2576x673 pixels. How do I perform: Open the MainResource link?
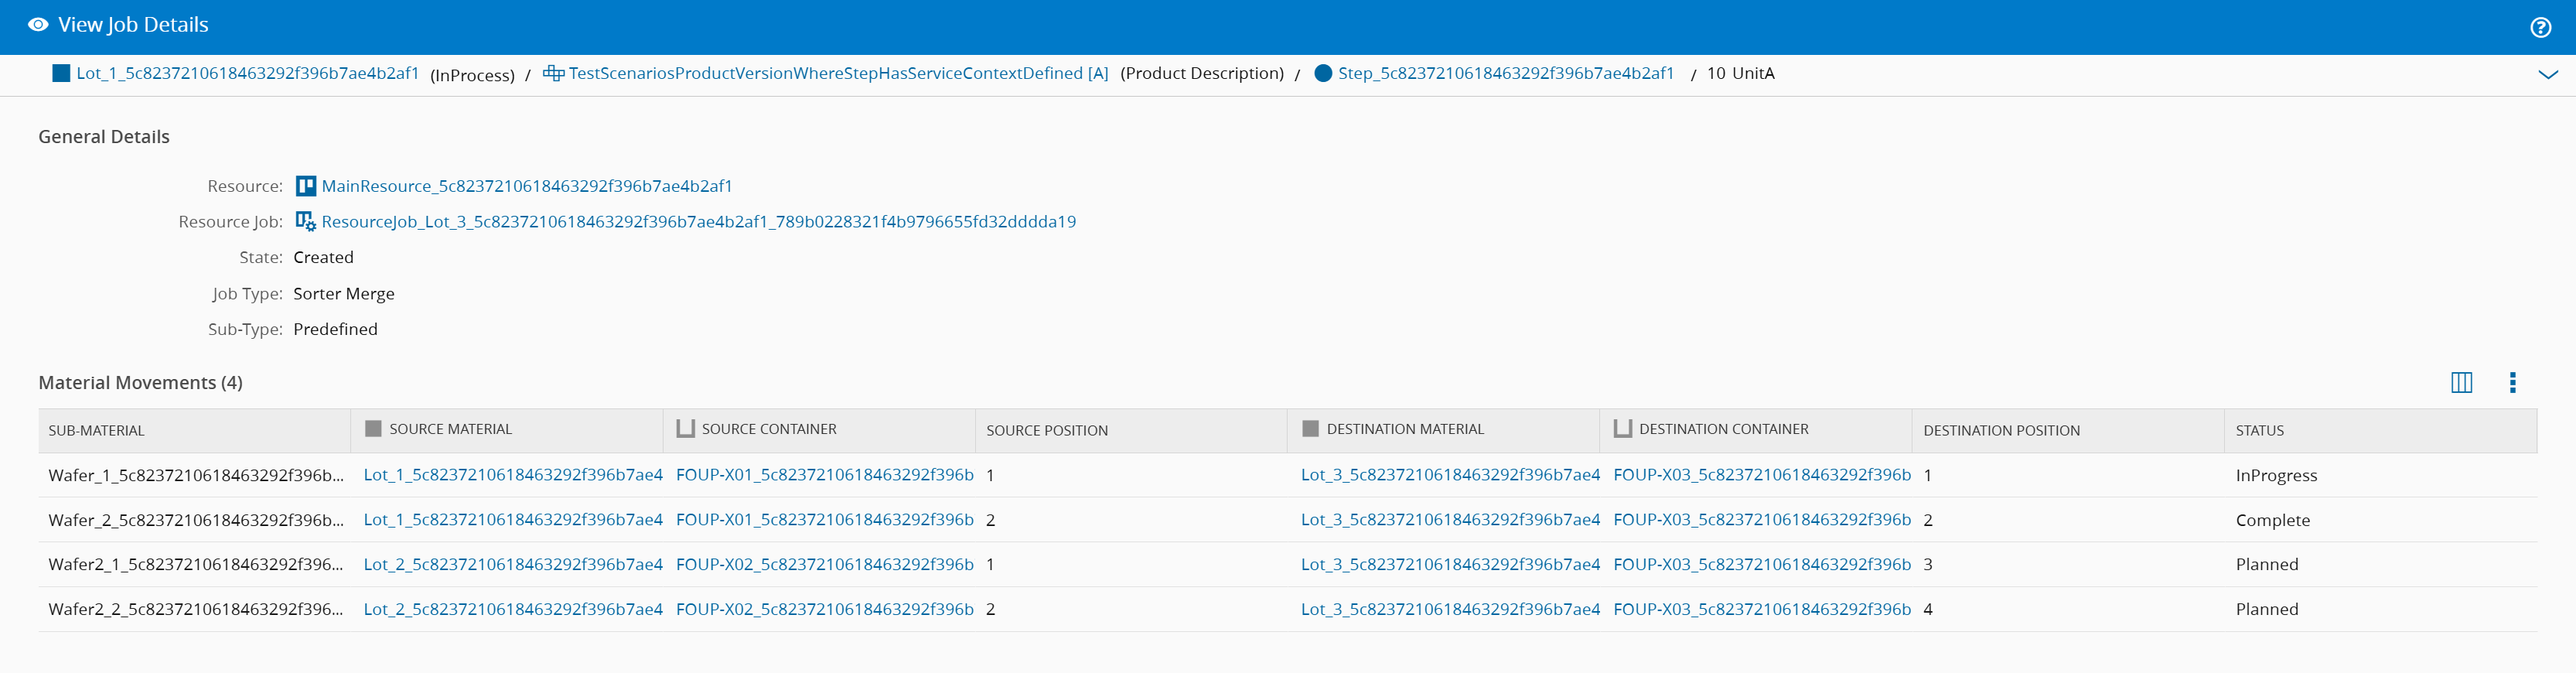coord(526,186)
